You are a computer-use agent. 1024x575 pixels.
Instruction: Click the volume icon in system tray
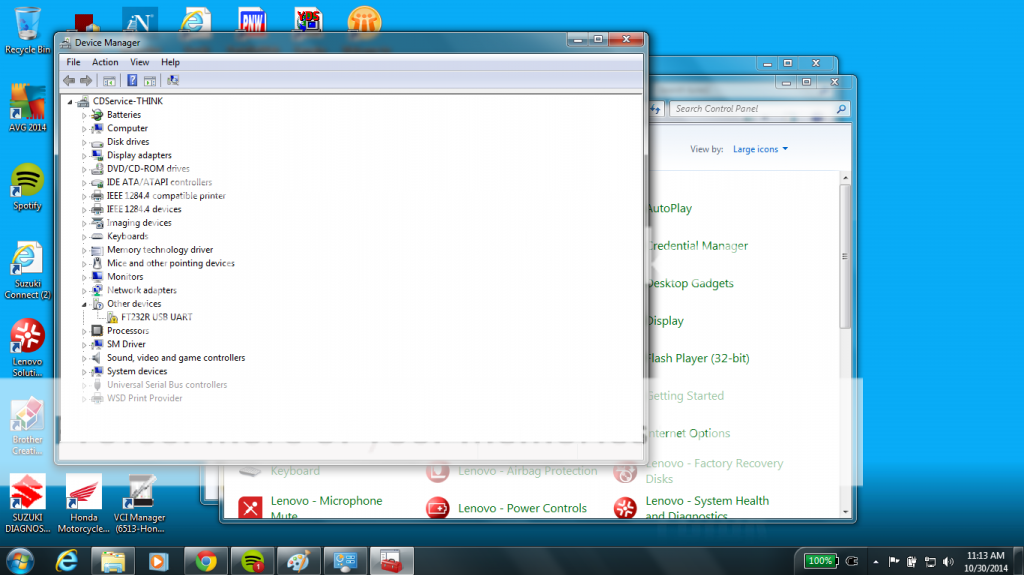click(x=949, y=561)
